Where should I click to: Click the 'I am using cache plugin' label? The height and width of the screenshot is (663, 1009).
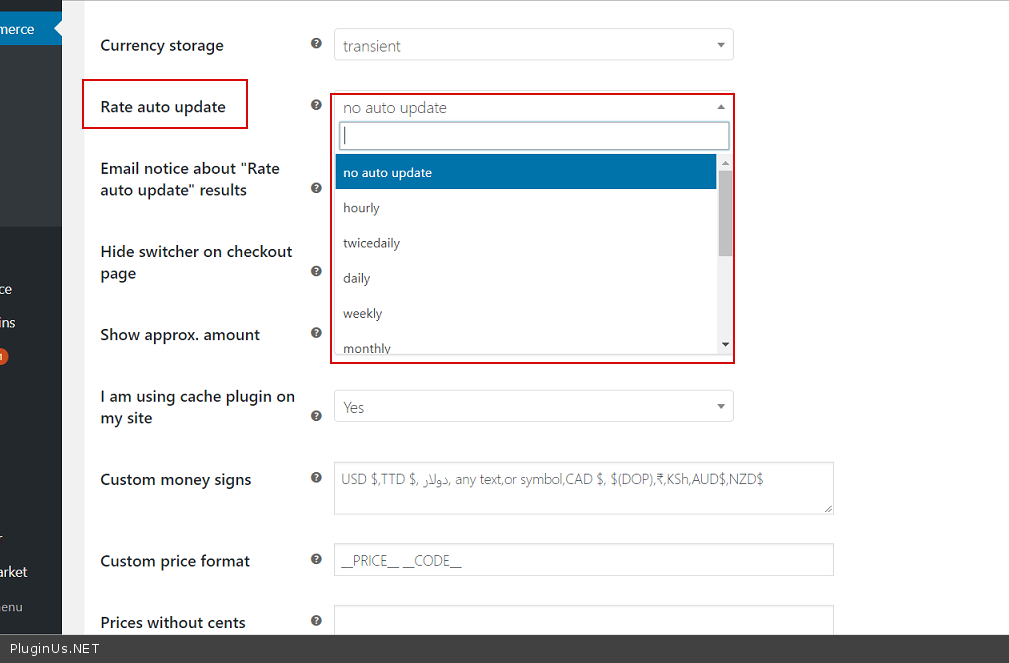198,407
